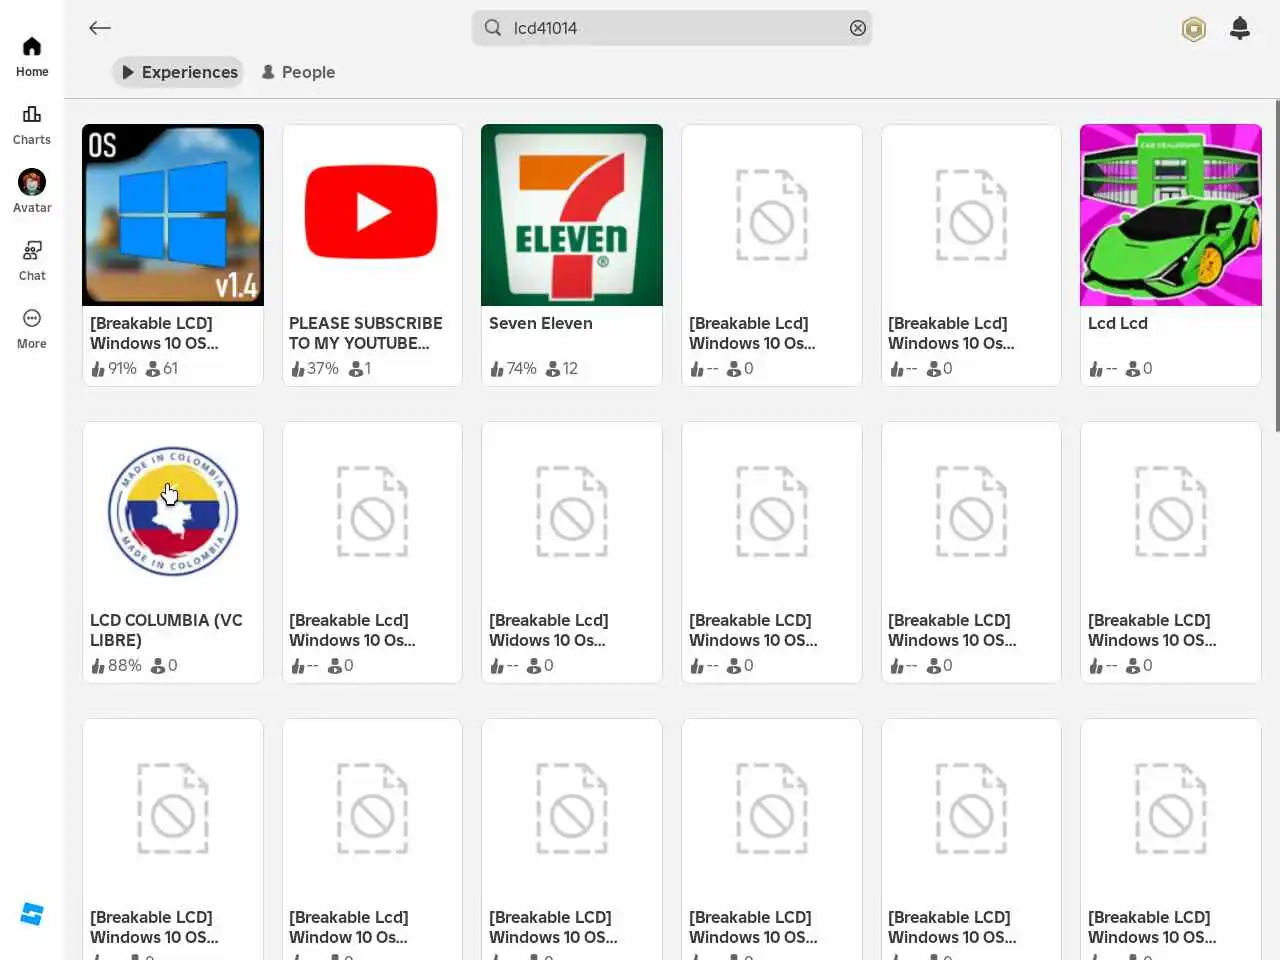The width and height of the screenshot is (1280, 960).
Task: Click the 61 players count
Action: (x=171, y=368)
